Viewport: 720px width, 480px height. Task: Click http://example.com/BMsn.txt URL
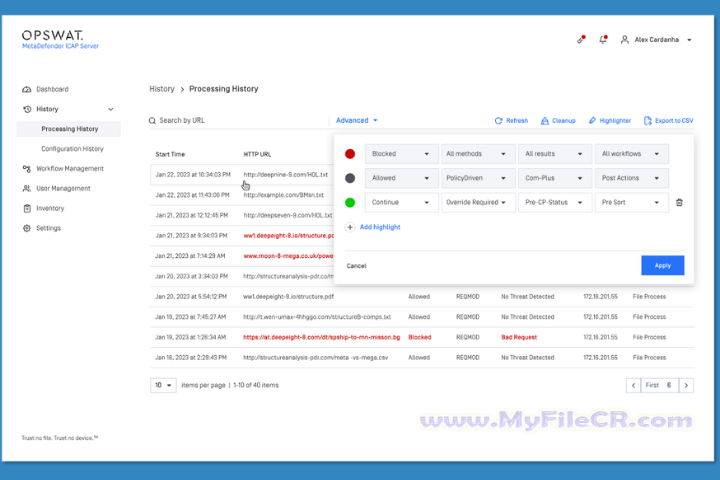coord(283,195)
